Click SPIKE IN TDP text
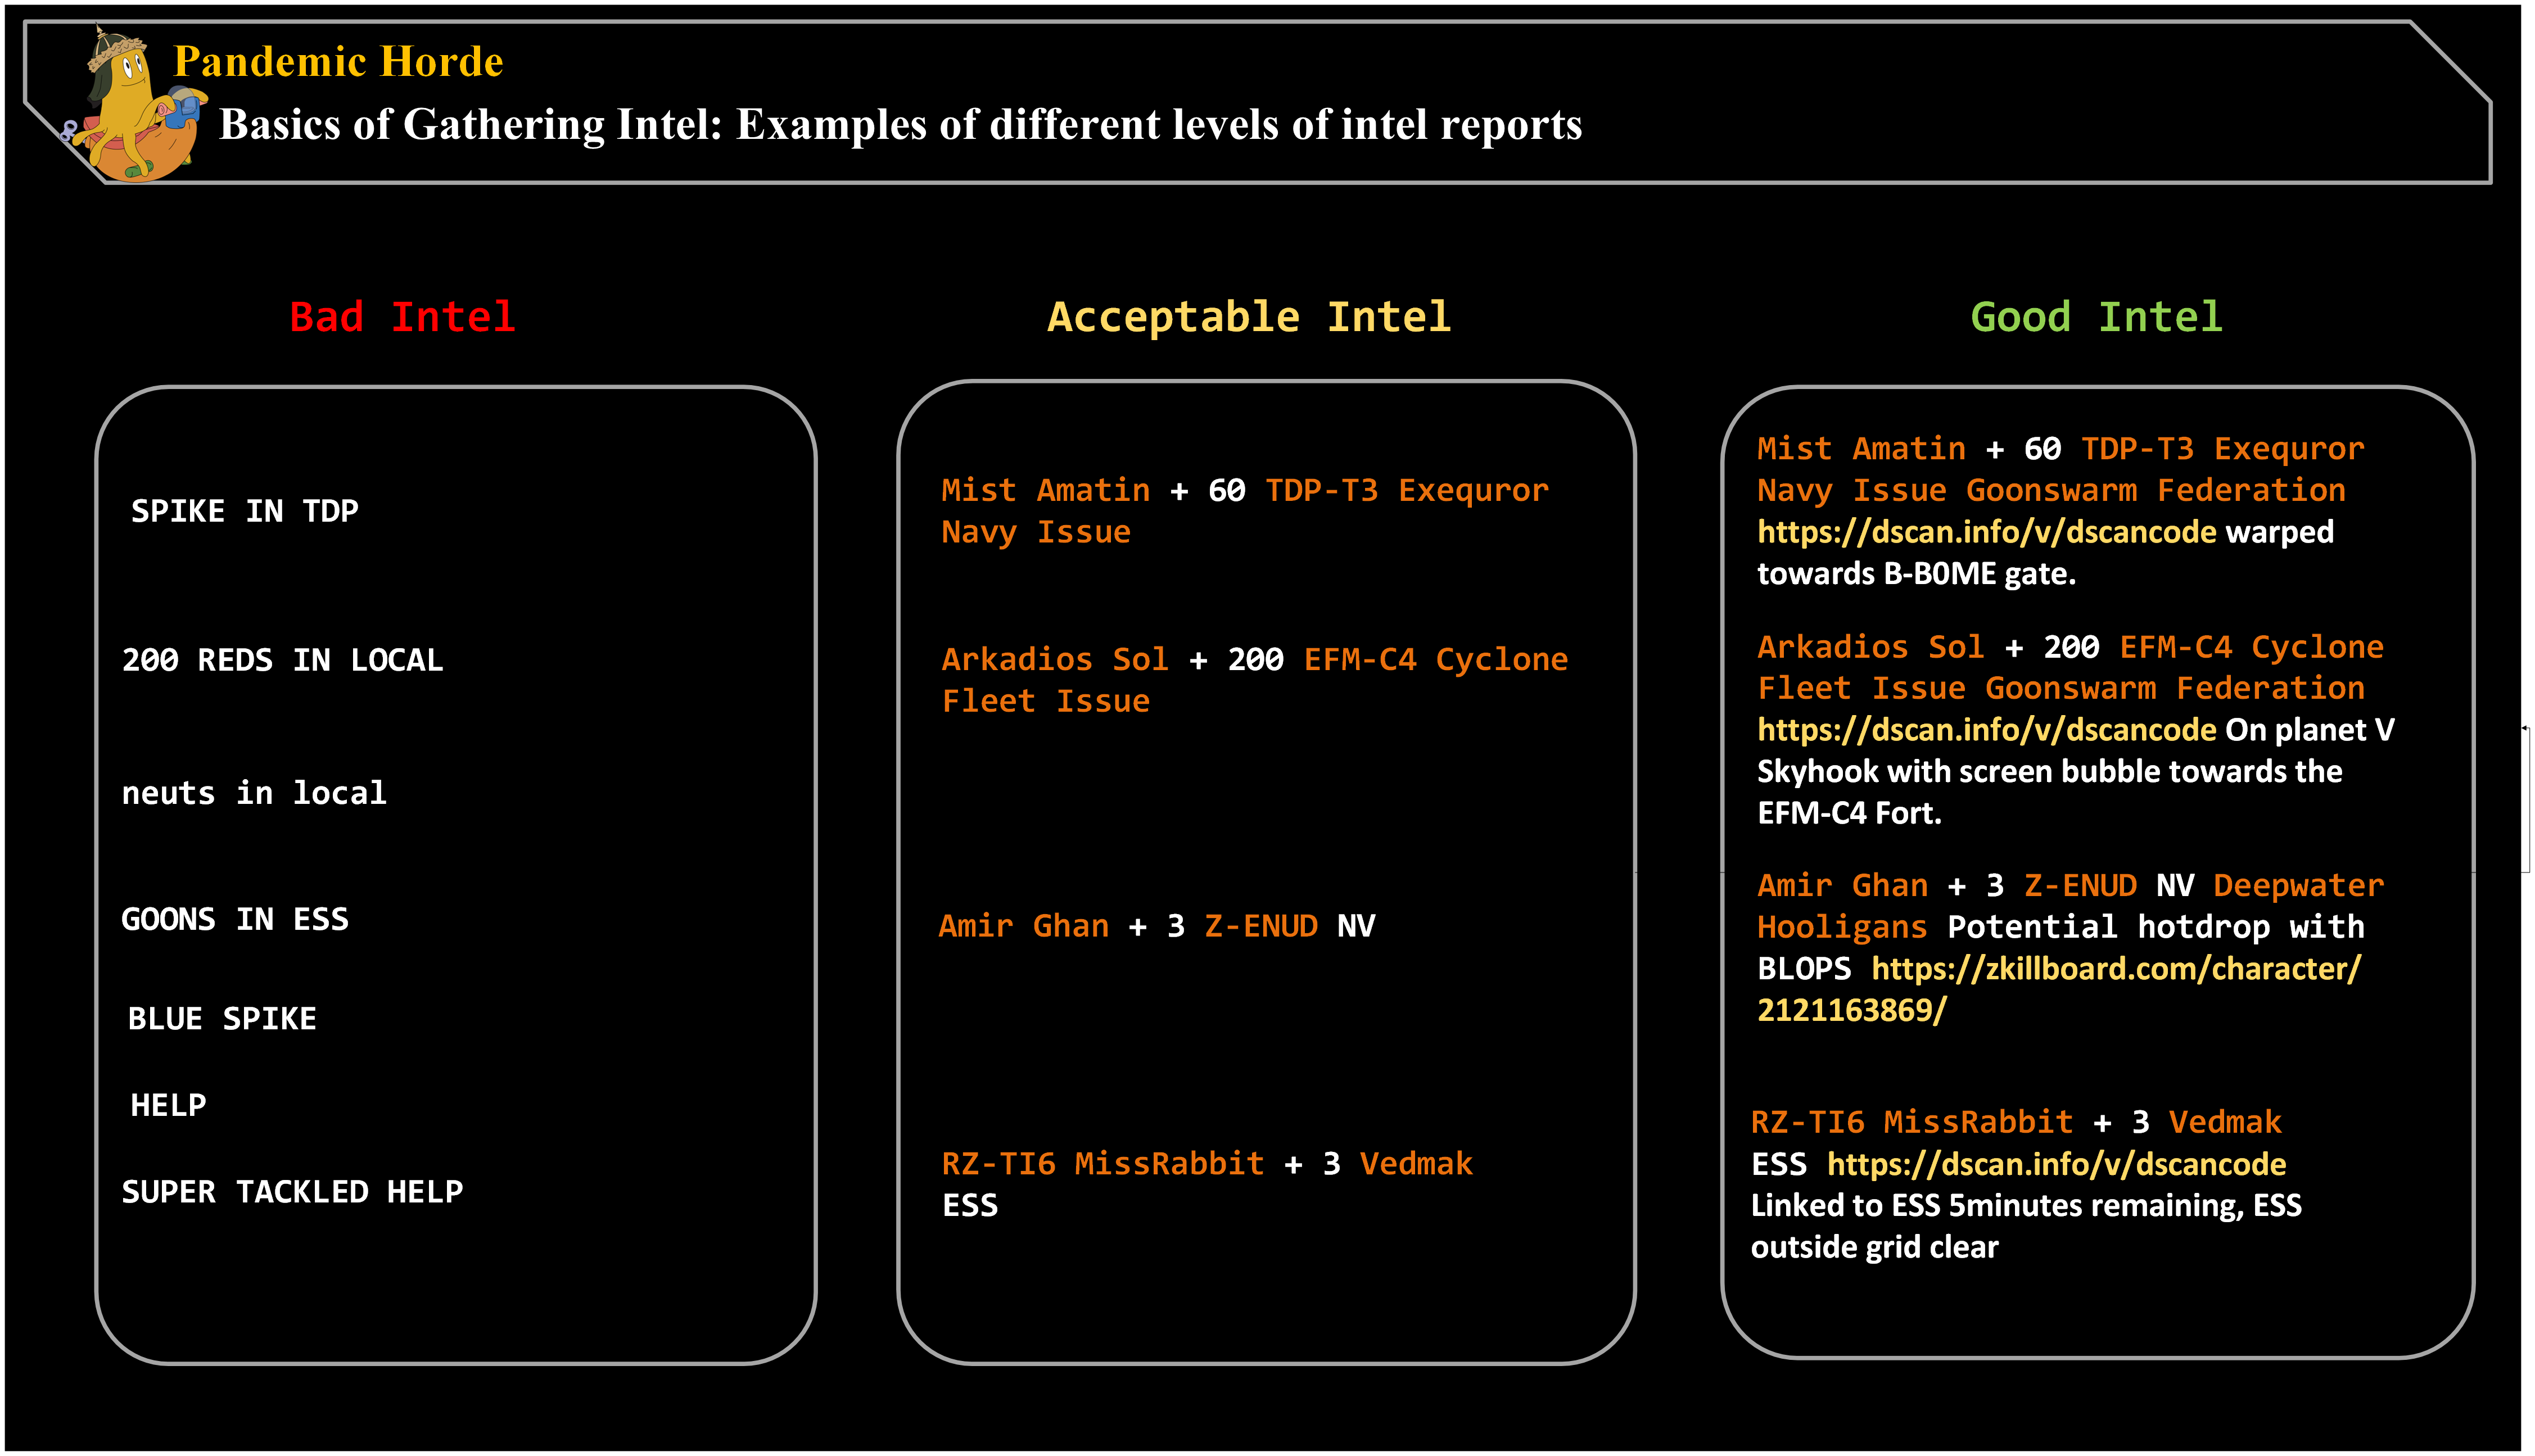 tap(244, 511)
